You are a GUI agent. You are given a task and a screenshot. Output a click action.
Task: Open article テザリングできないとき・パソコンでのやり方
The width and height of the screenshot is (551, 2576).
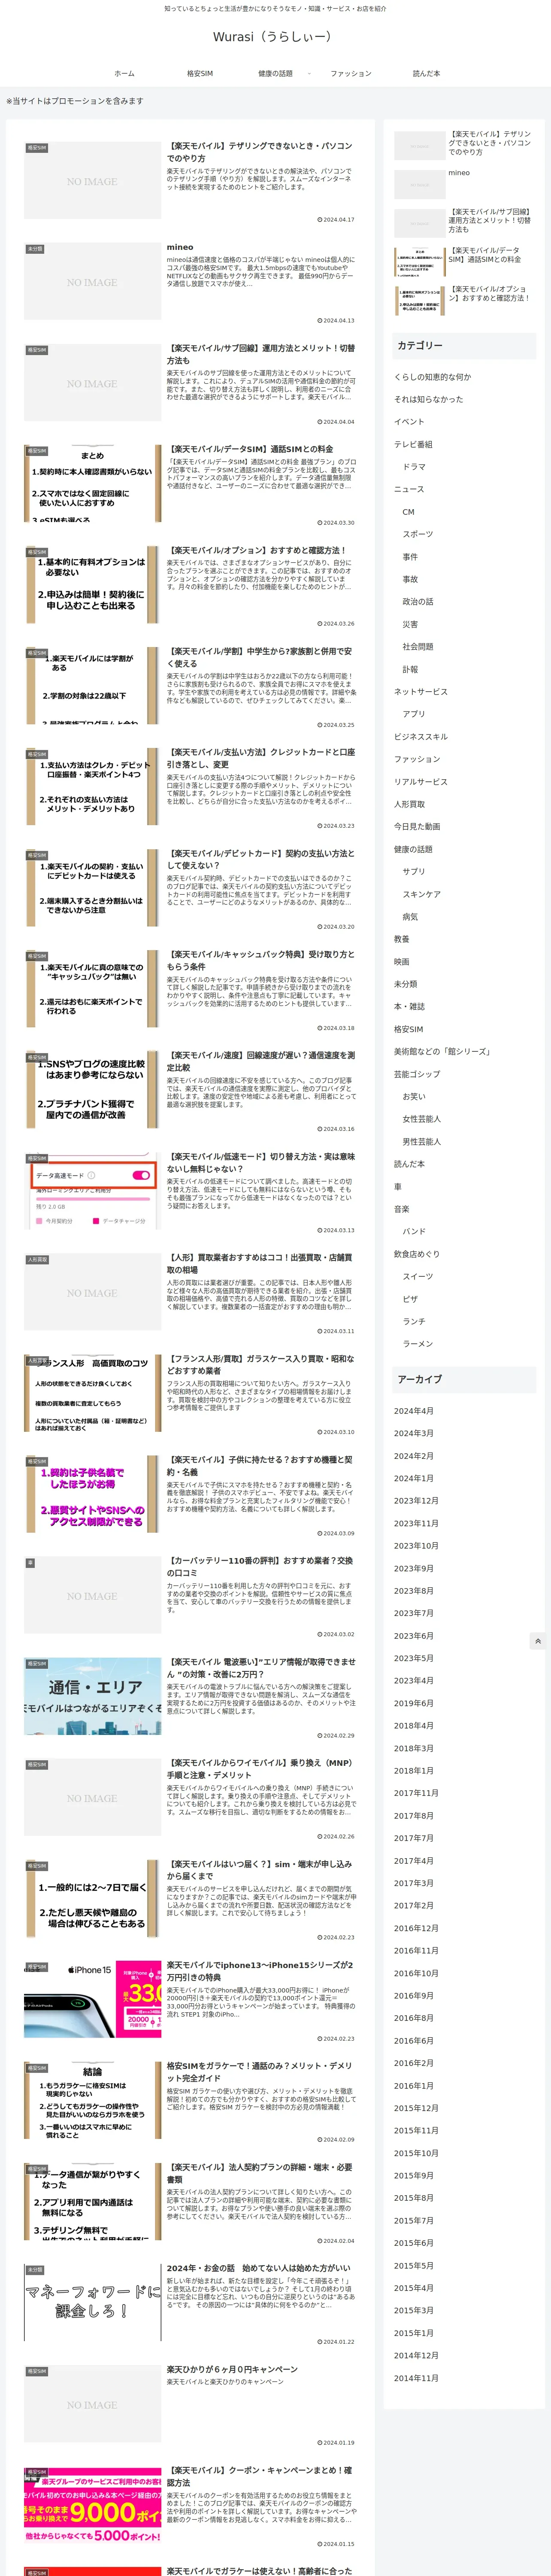coord(260,152)
